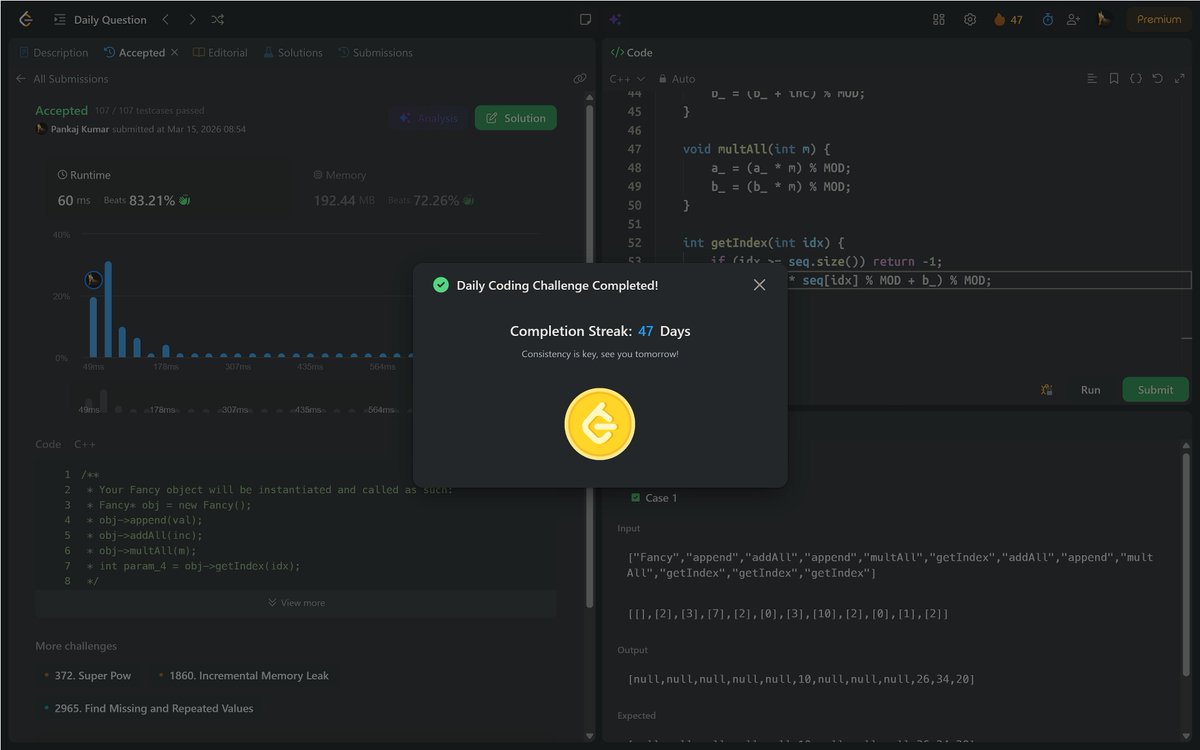
Task: Expand editor to fullscreen icon
Action: tap(1180, 79)
